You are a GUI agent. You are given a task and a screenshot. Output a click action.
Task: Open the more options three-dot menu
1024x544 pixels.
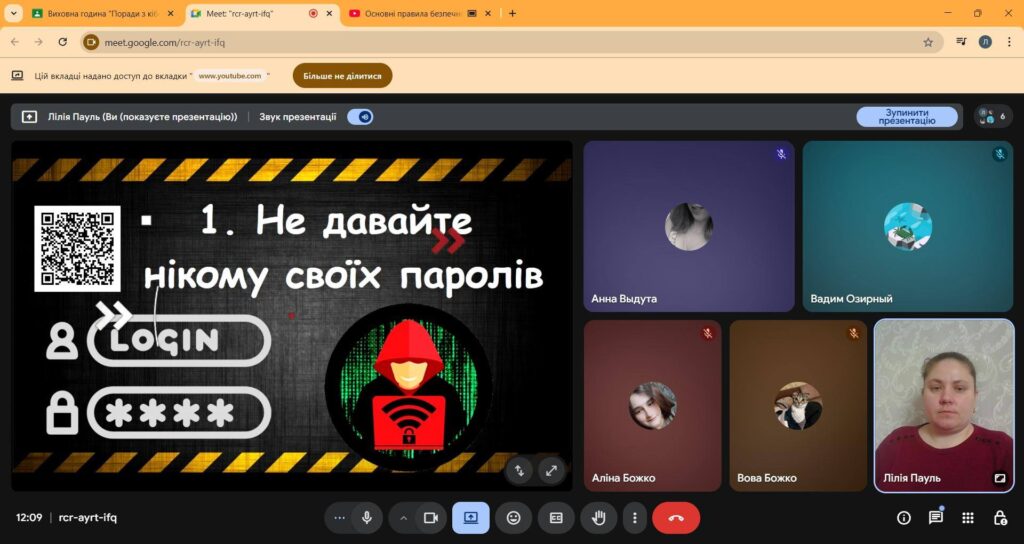(x=634, y=518)
